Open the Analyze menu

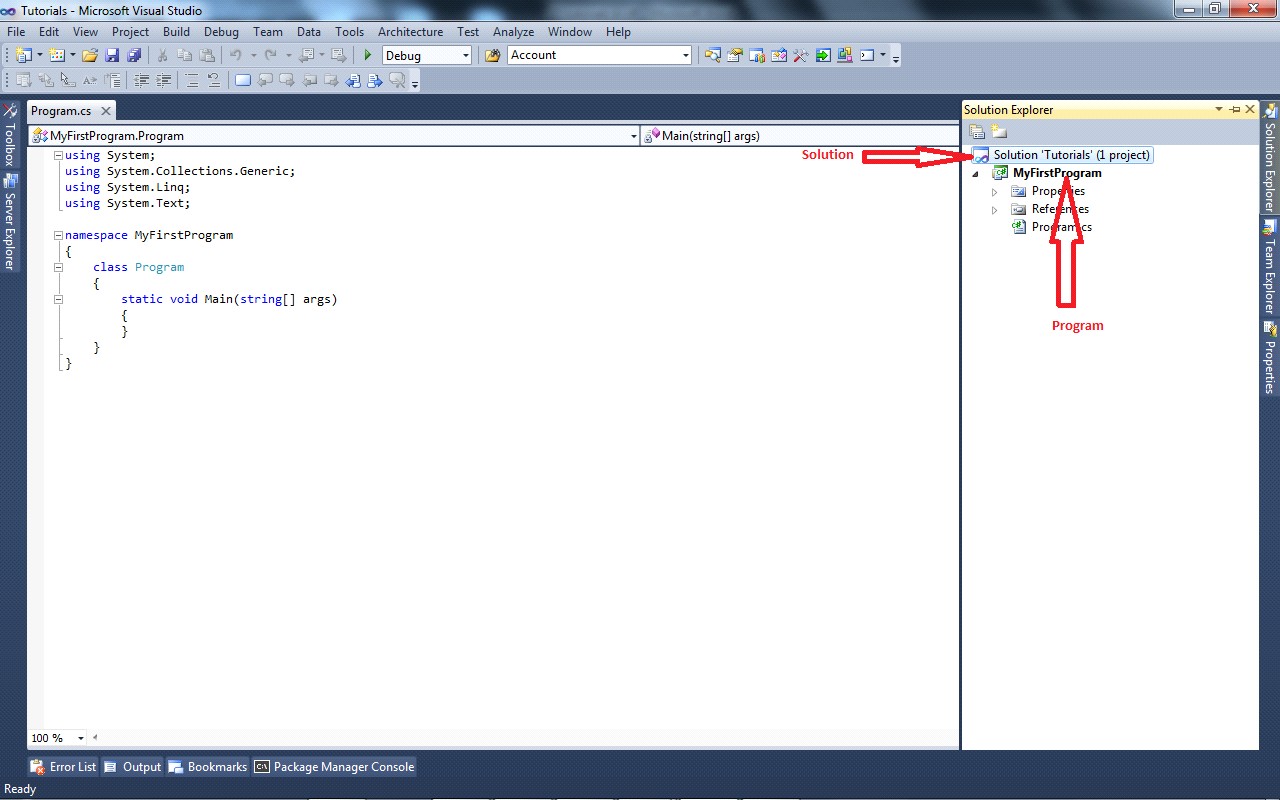(x=513, y=32)
